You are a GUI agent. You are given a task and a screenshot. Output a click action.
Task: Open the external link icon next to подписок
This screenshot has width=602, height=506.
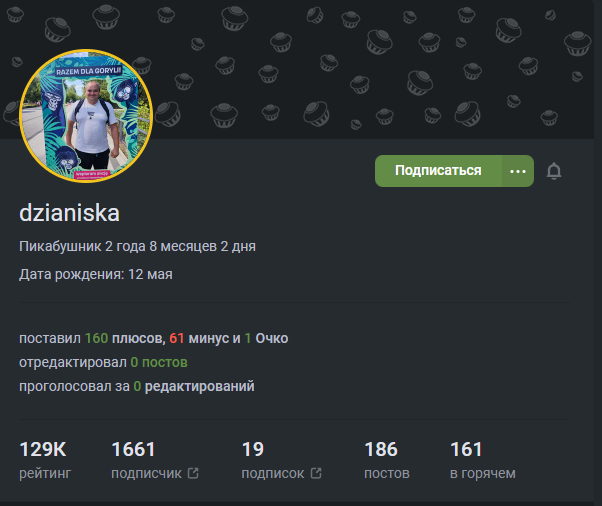[x=316, y=473]
